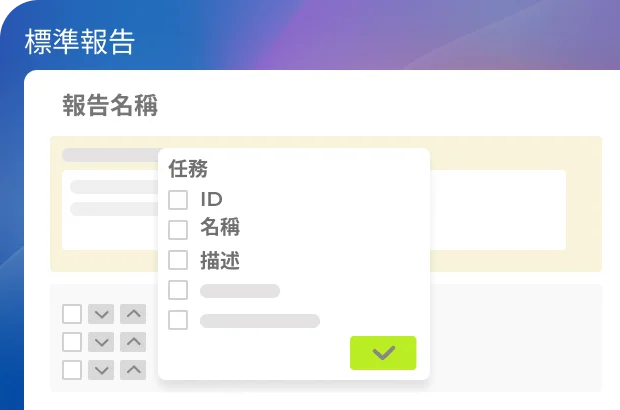Move first row up with chevron

(133, 314)
